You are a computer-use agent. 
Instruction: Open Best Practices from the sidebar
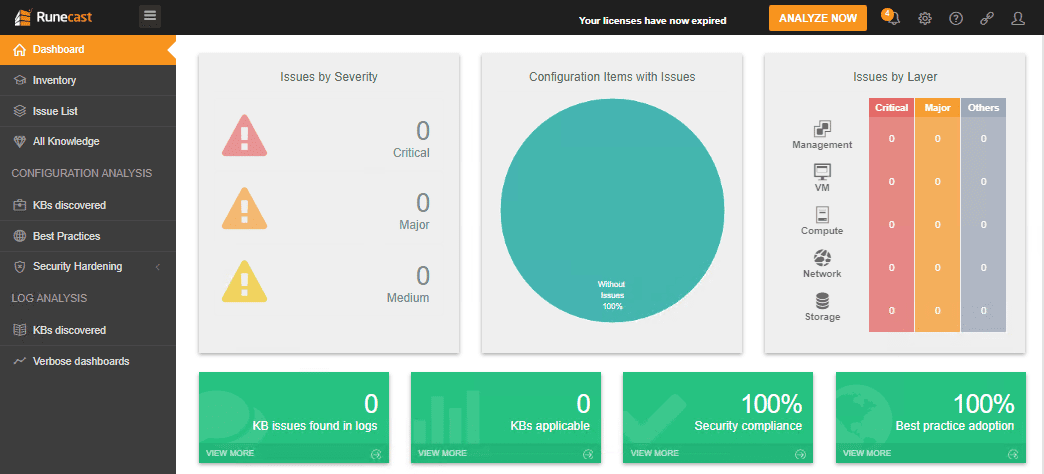pyautogui.click(x=66, y=236)
